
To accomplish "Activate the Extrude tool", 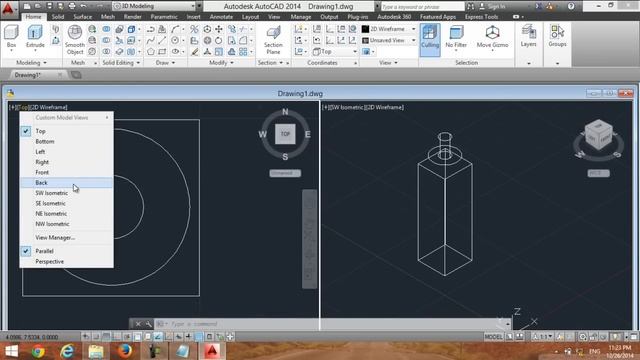I will tap(35, 37).
